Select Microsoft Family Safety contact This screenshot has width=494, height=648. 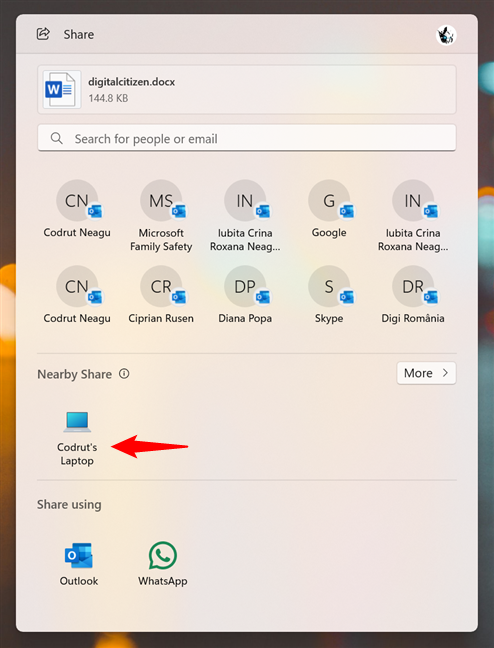pyautogui.click(x=161, y=216)
